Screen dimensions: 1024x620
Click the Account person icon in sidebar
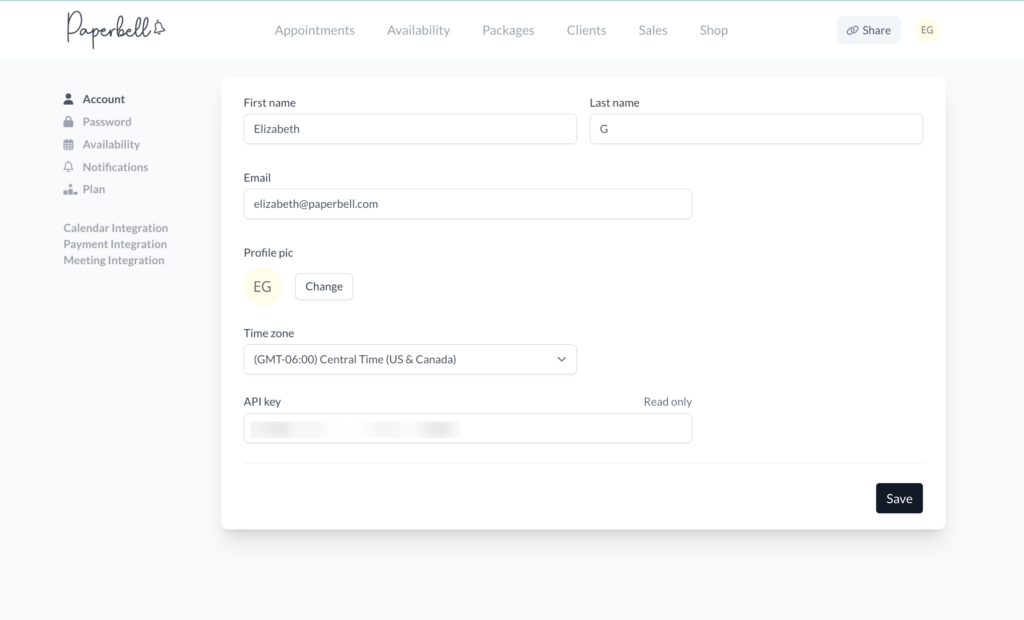[69, 99]
